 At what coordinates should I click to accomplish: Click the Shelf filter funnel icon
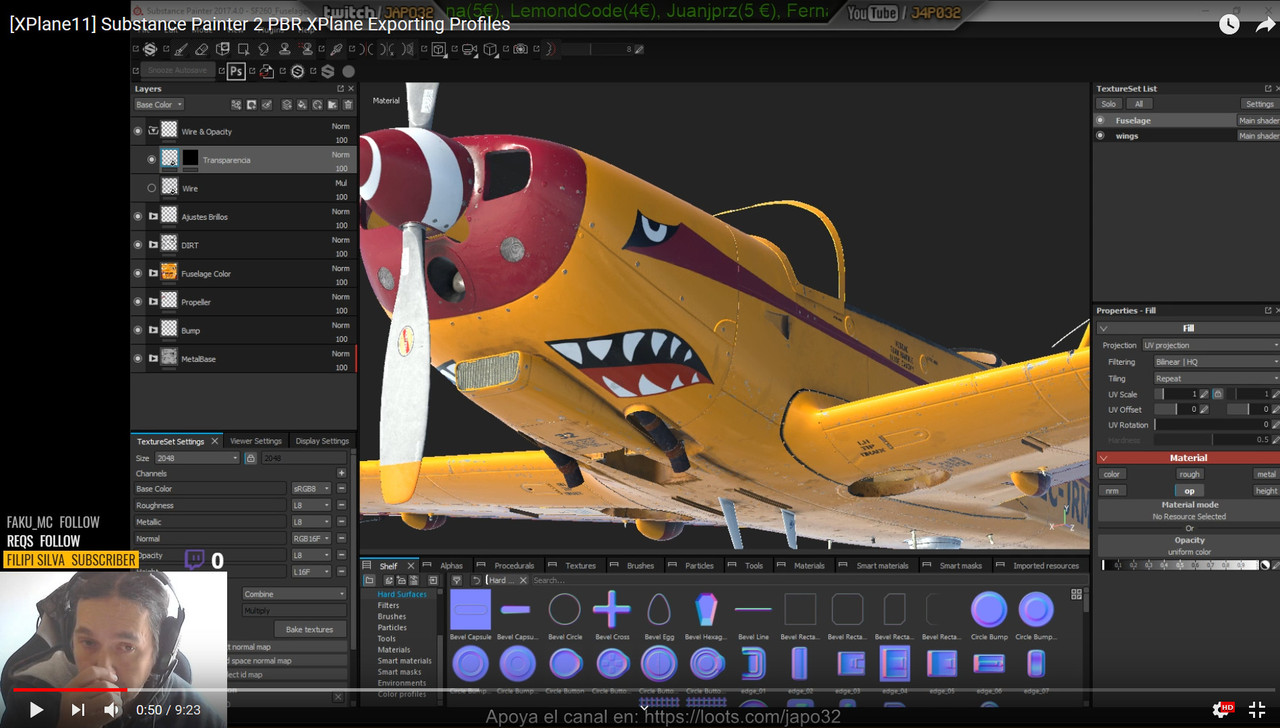[457, 580]
